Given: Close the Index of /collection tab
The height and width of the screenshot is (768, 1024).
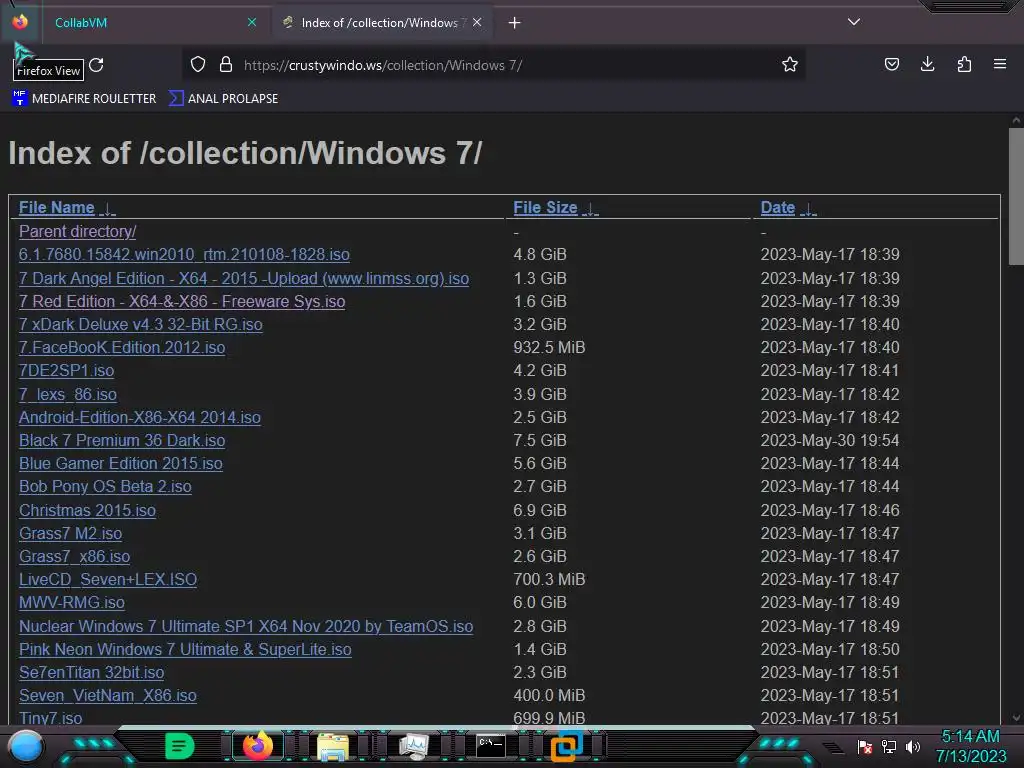Looking at the screenshot, I should [477, 22].
